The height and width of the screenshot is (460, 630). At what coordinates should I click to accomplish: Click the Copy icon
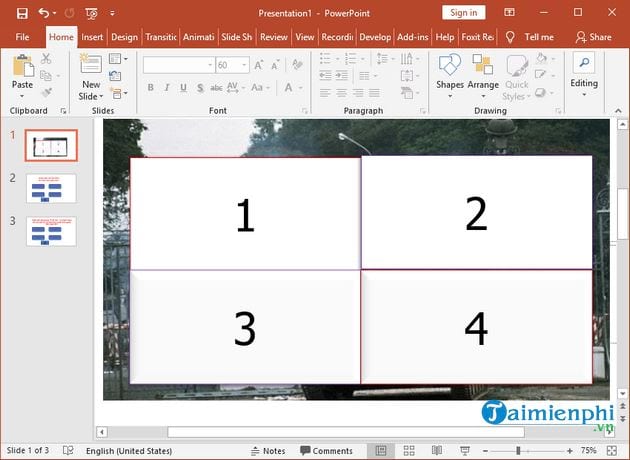[x=46, y=76]
